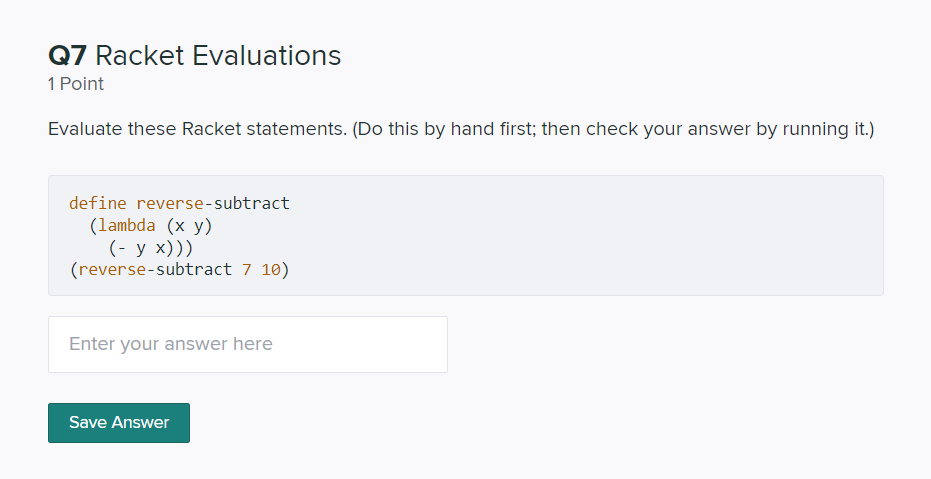Save the answer with Save Answer button
Image resolution: width=931 pixels, height=479 pixels.
(119, 423)
